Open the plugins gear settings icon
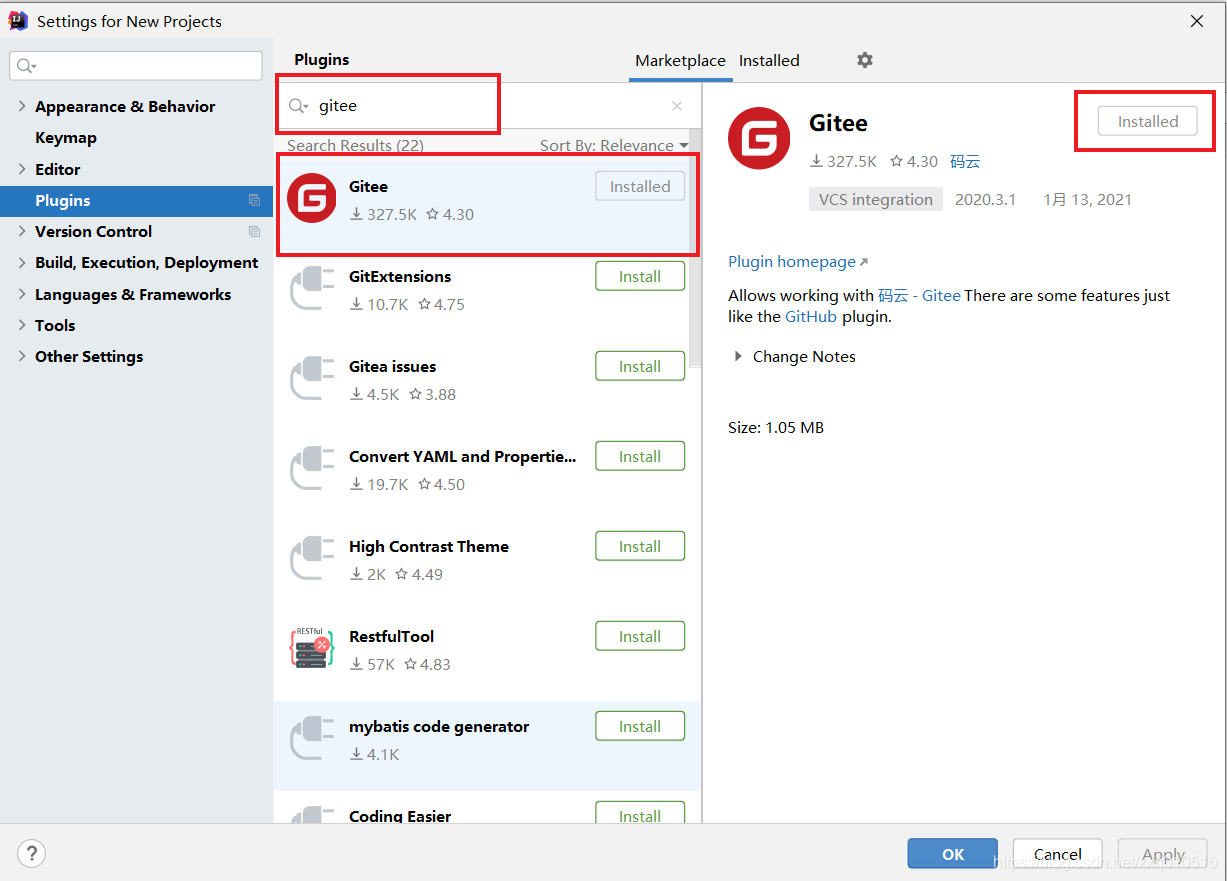This screenshot has width=1227, height=881. [865, 60]
